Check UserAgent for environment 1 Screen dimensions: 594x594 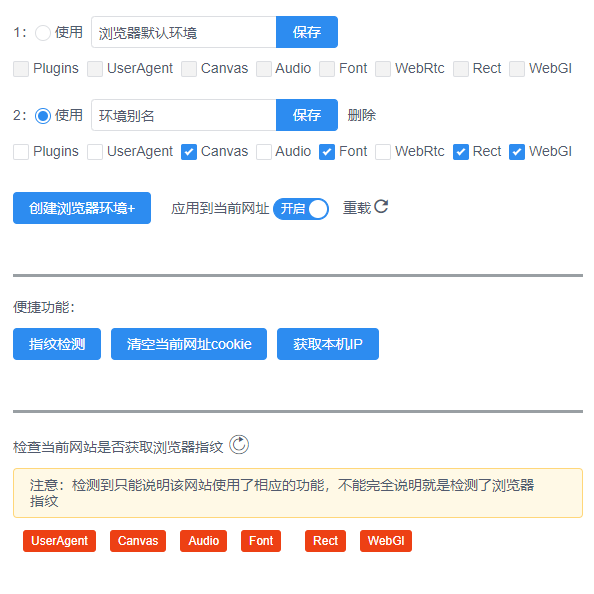coord(95,69)
